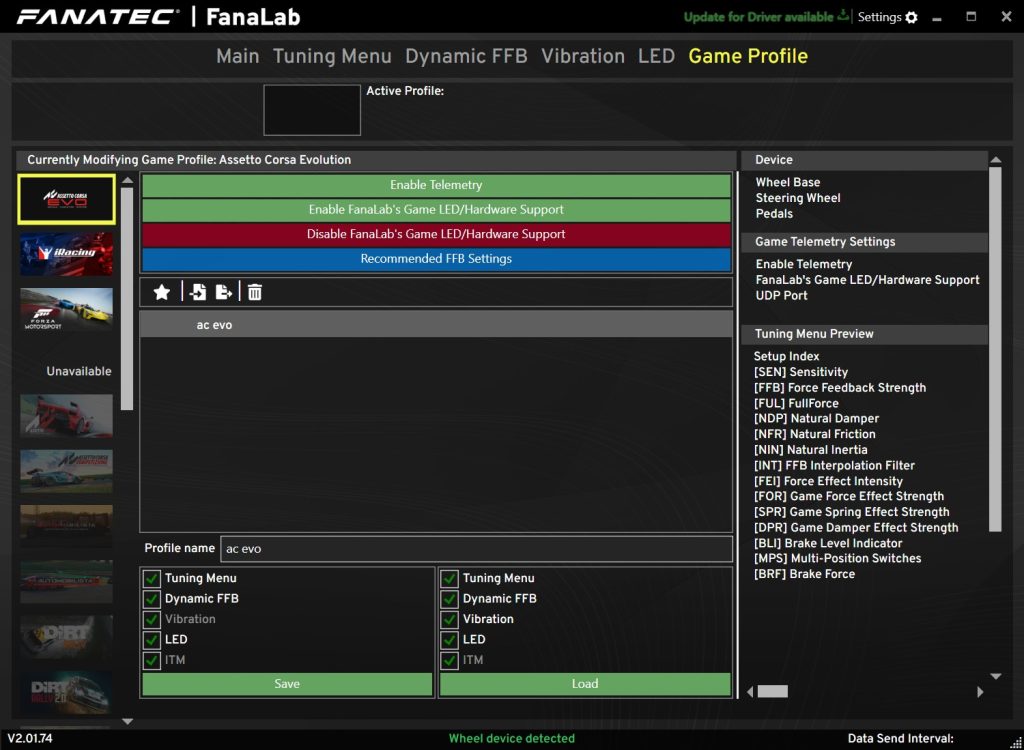Toggle Vibration checkbox in the Load column
Viewport: 1024px width, 750px height.
(x=450, y=619)
